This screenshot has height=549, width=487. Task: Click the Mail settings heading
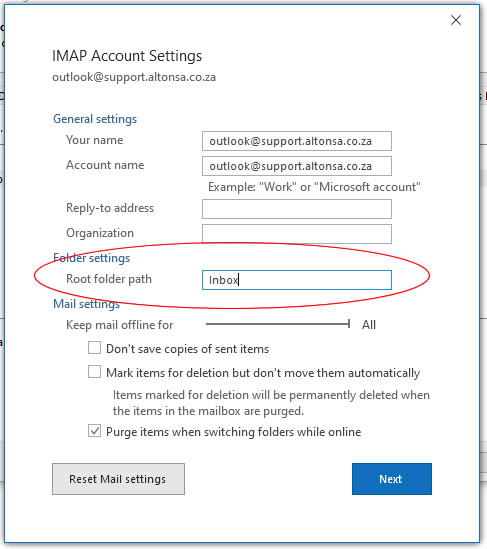86,304
